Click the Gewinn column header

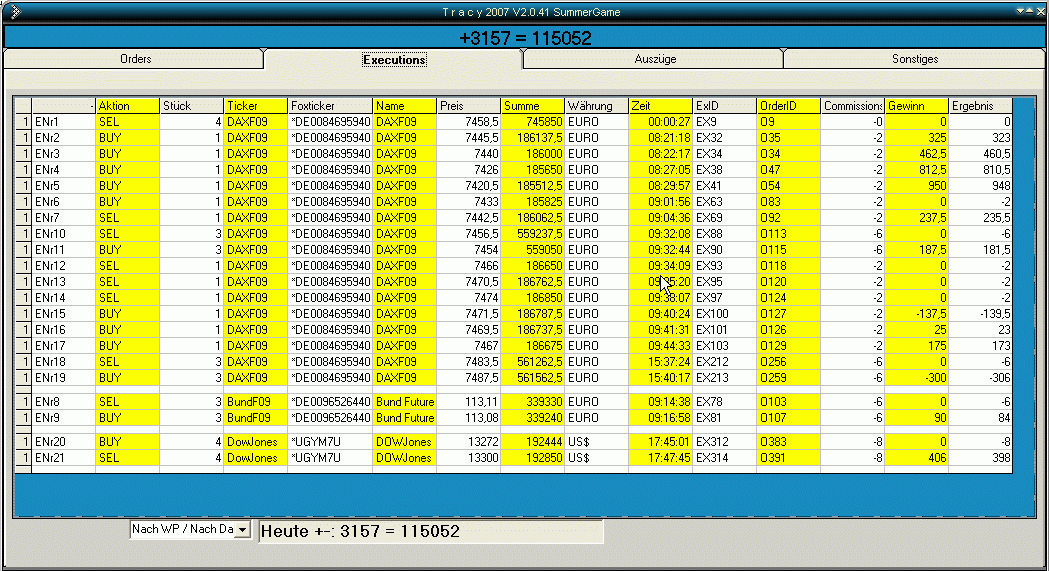(916, 106)
